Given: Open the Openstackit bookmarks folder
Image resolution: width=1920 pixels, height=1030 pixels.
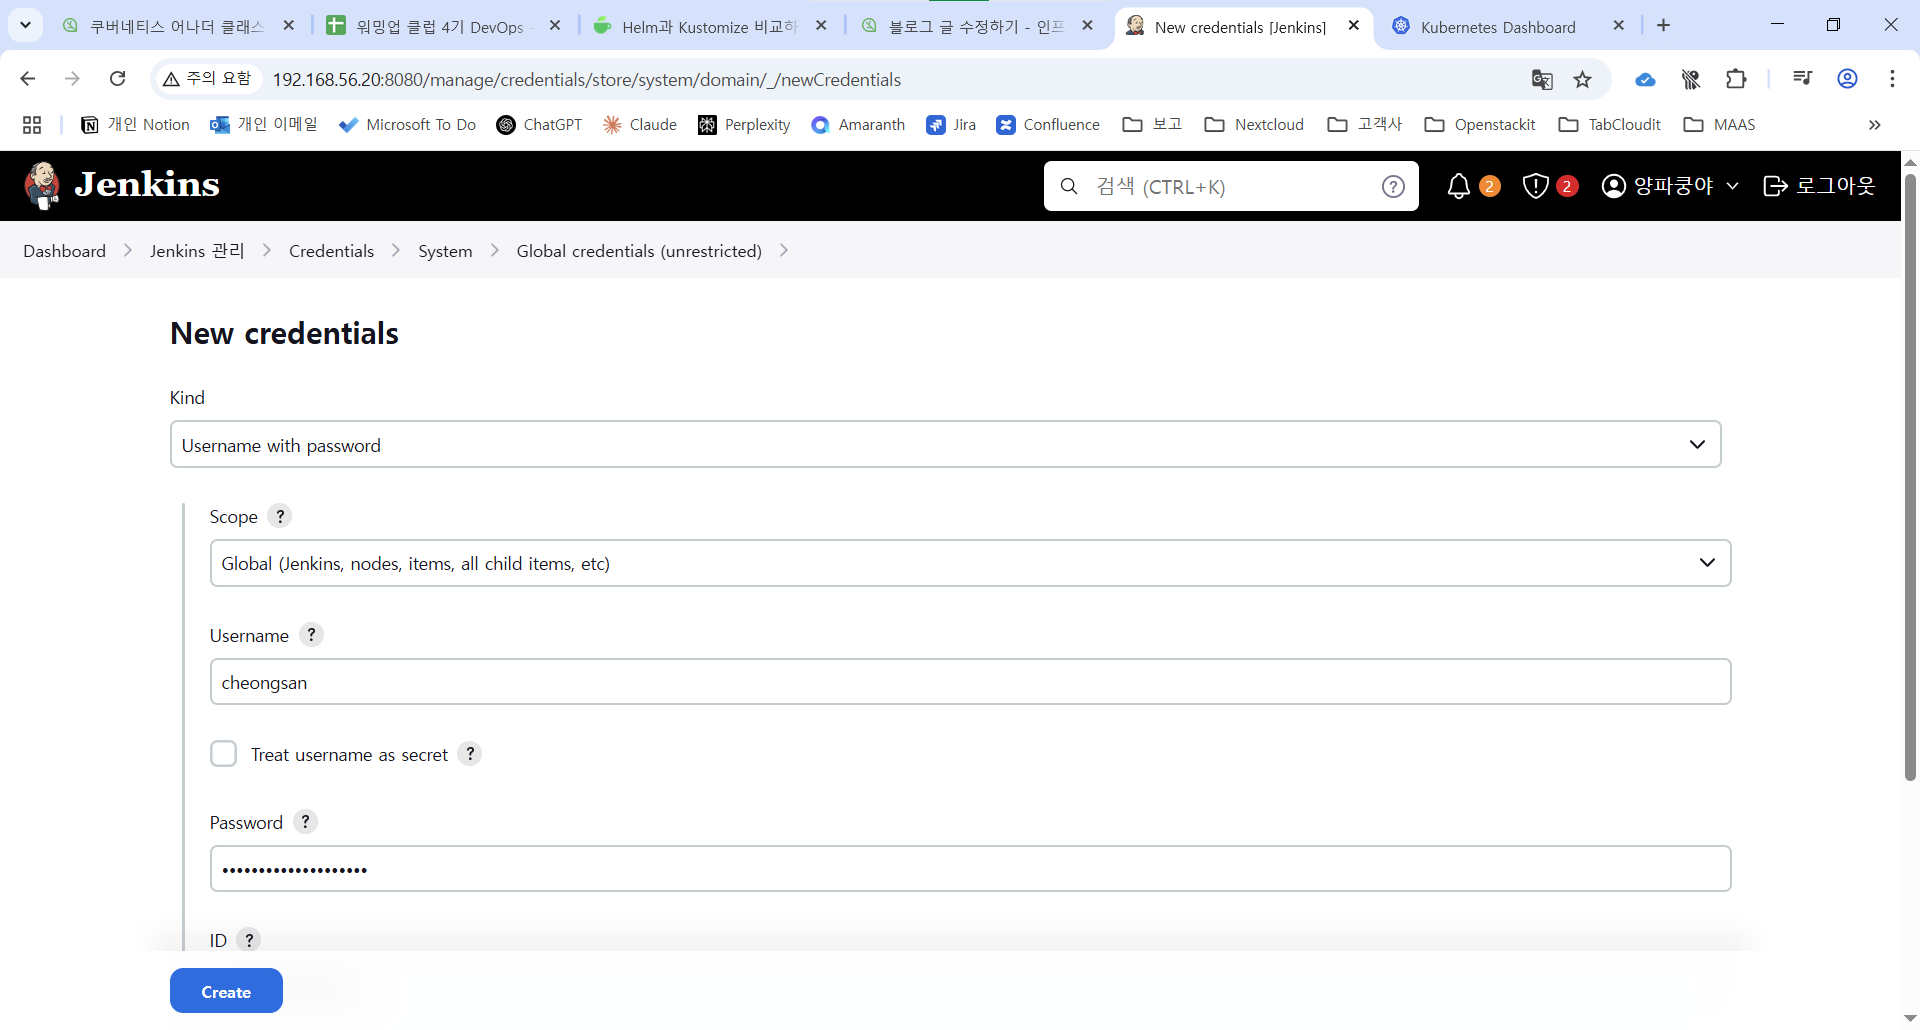Looking at the screenshot, I should [1480, 125].
